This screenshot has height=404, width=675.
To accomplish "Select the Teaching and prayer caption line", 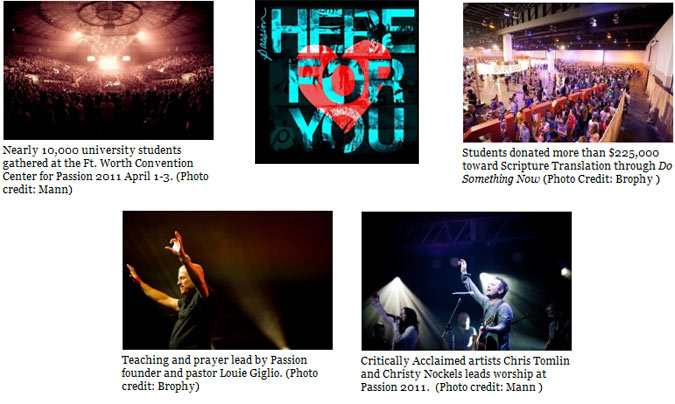I will [214, 360].
